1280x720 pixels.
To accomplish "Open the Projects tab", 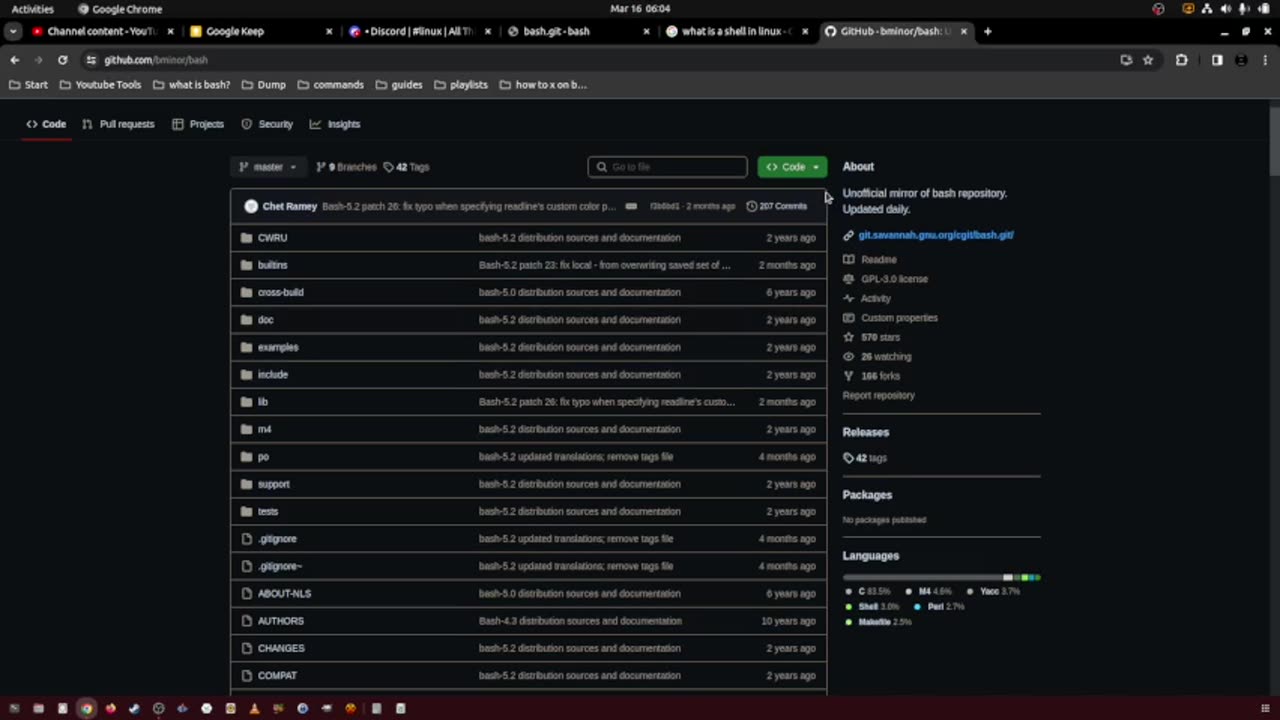I will pos(198,124).
